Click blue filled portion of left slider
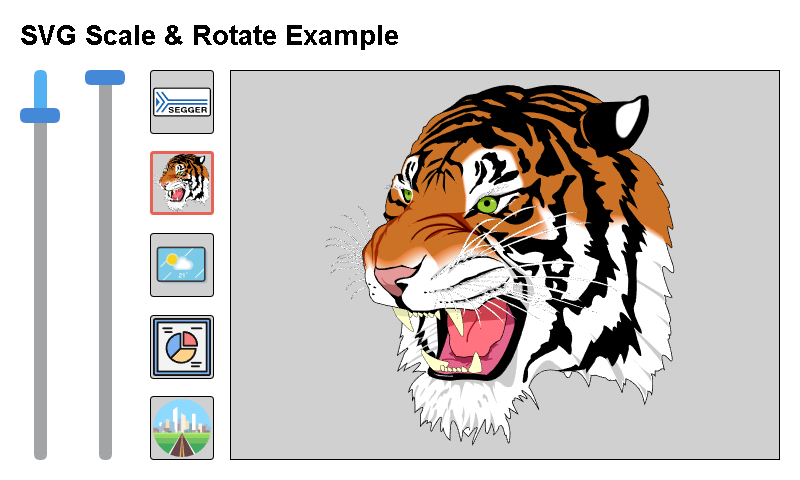This screenshot has height=480, width=800. click(x=40, y=90)
